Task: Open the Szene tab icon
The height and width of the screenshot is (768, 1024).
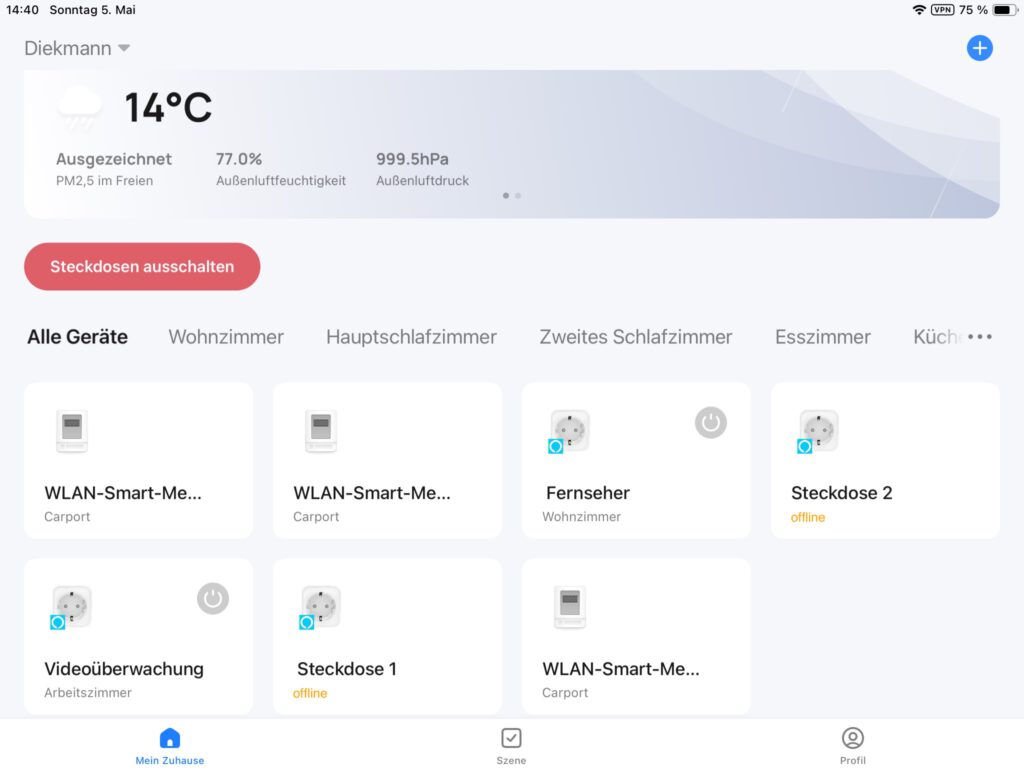Action: pos(511,738)
